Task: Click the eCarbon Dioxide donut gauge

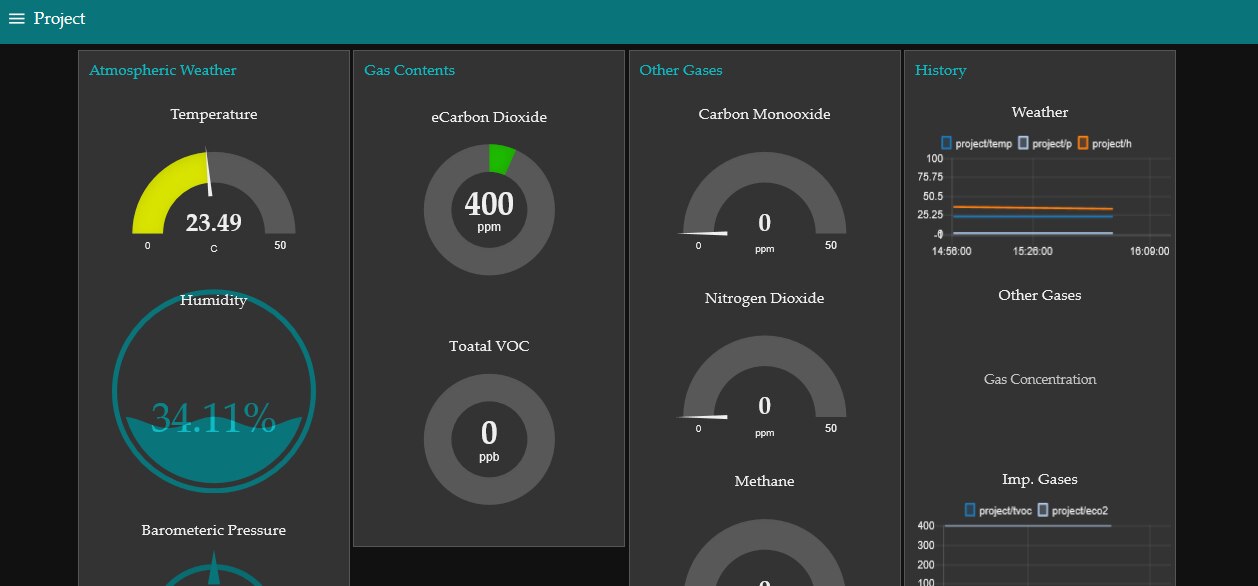Action: click(489, 210)
